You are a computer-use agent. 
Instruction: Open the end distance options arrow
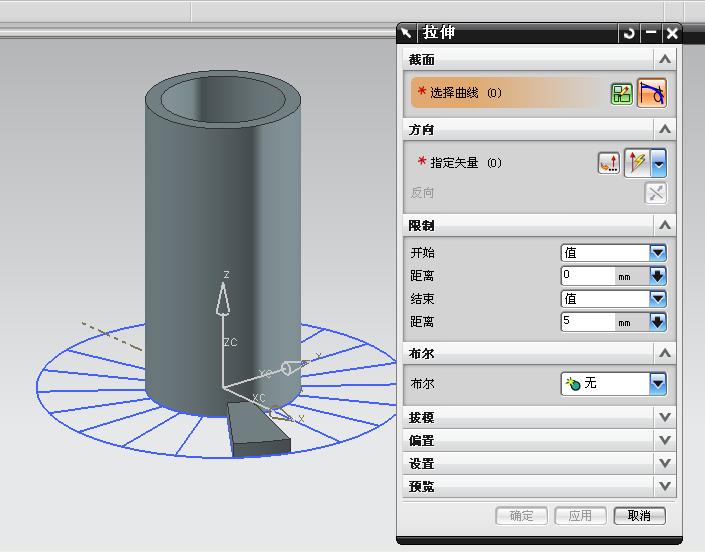click(x=658, y=321)
